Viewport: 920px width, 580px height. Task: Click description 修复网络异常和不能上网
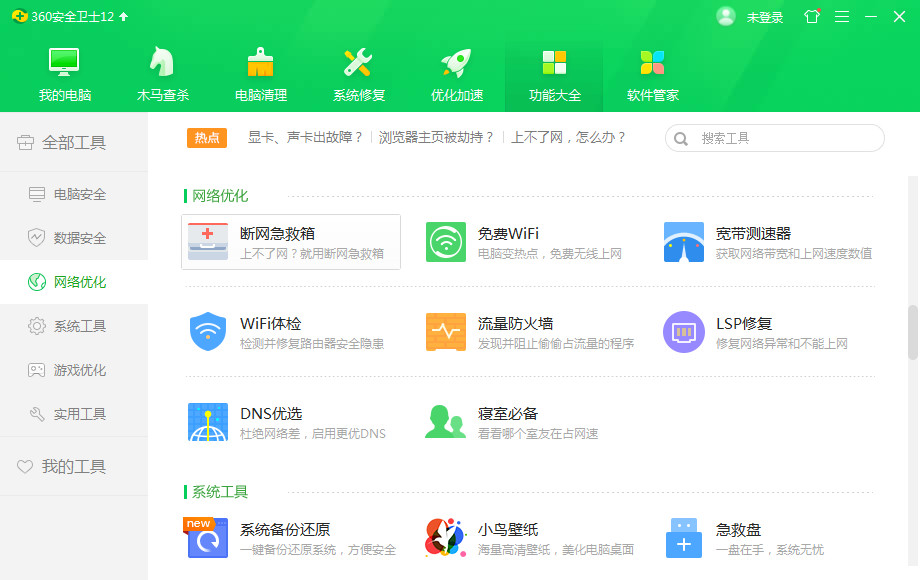coord(782,344)
